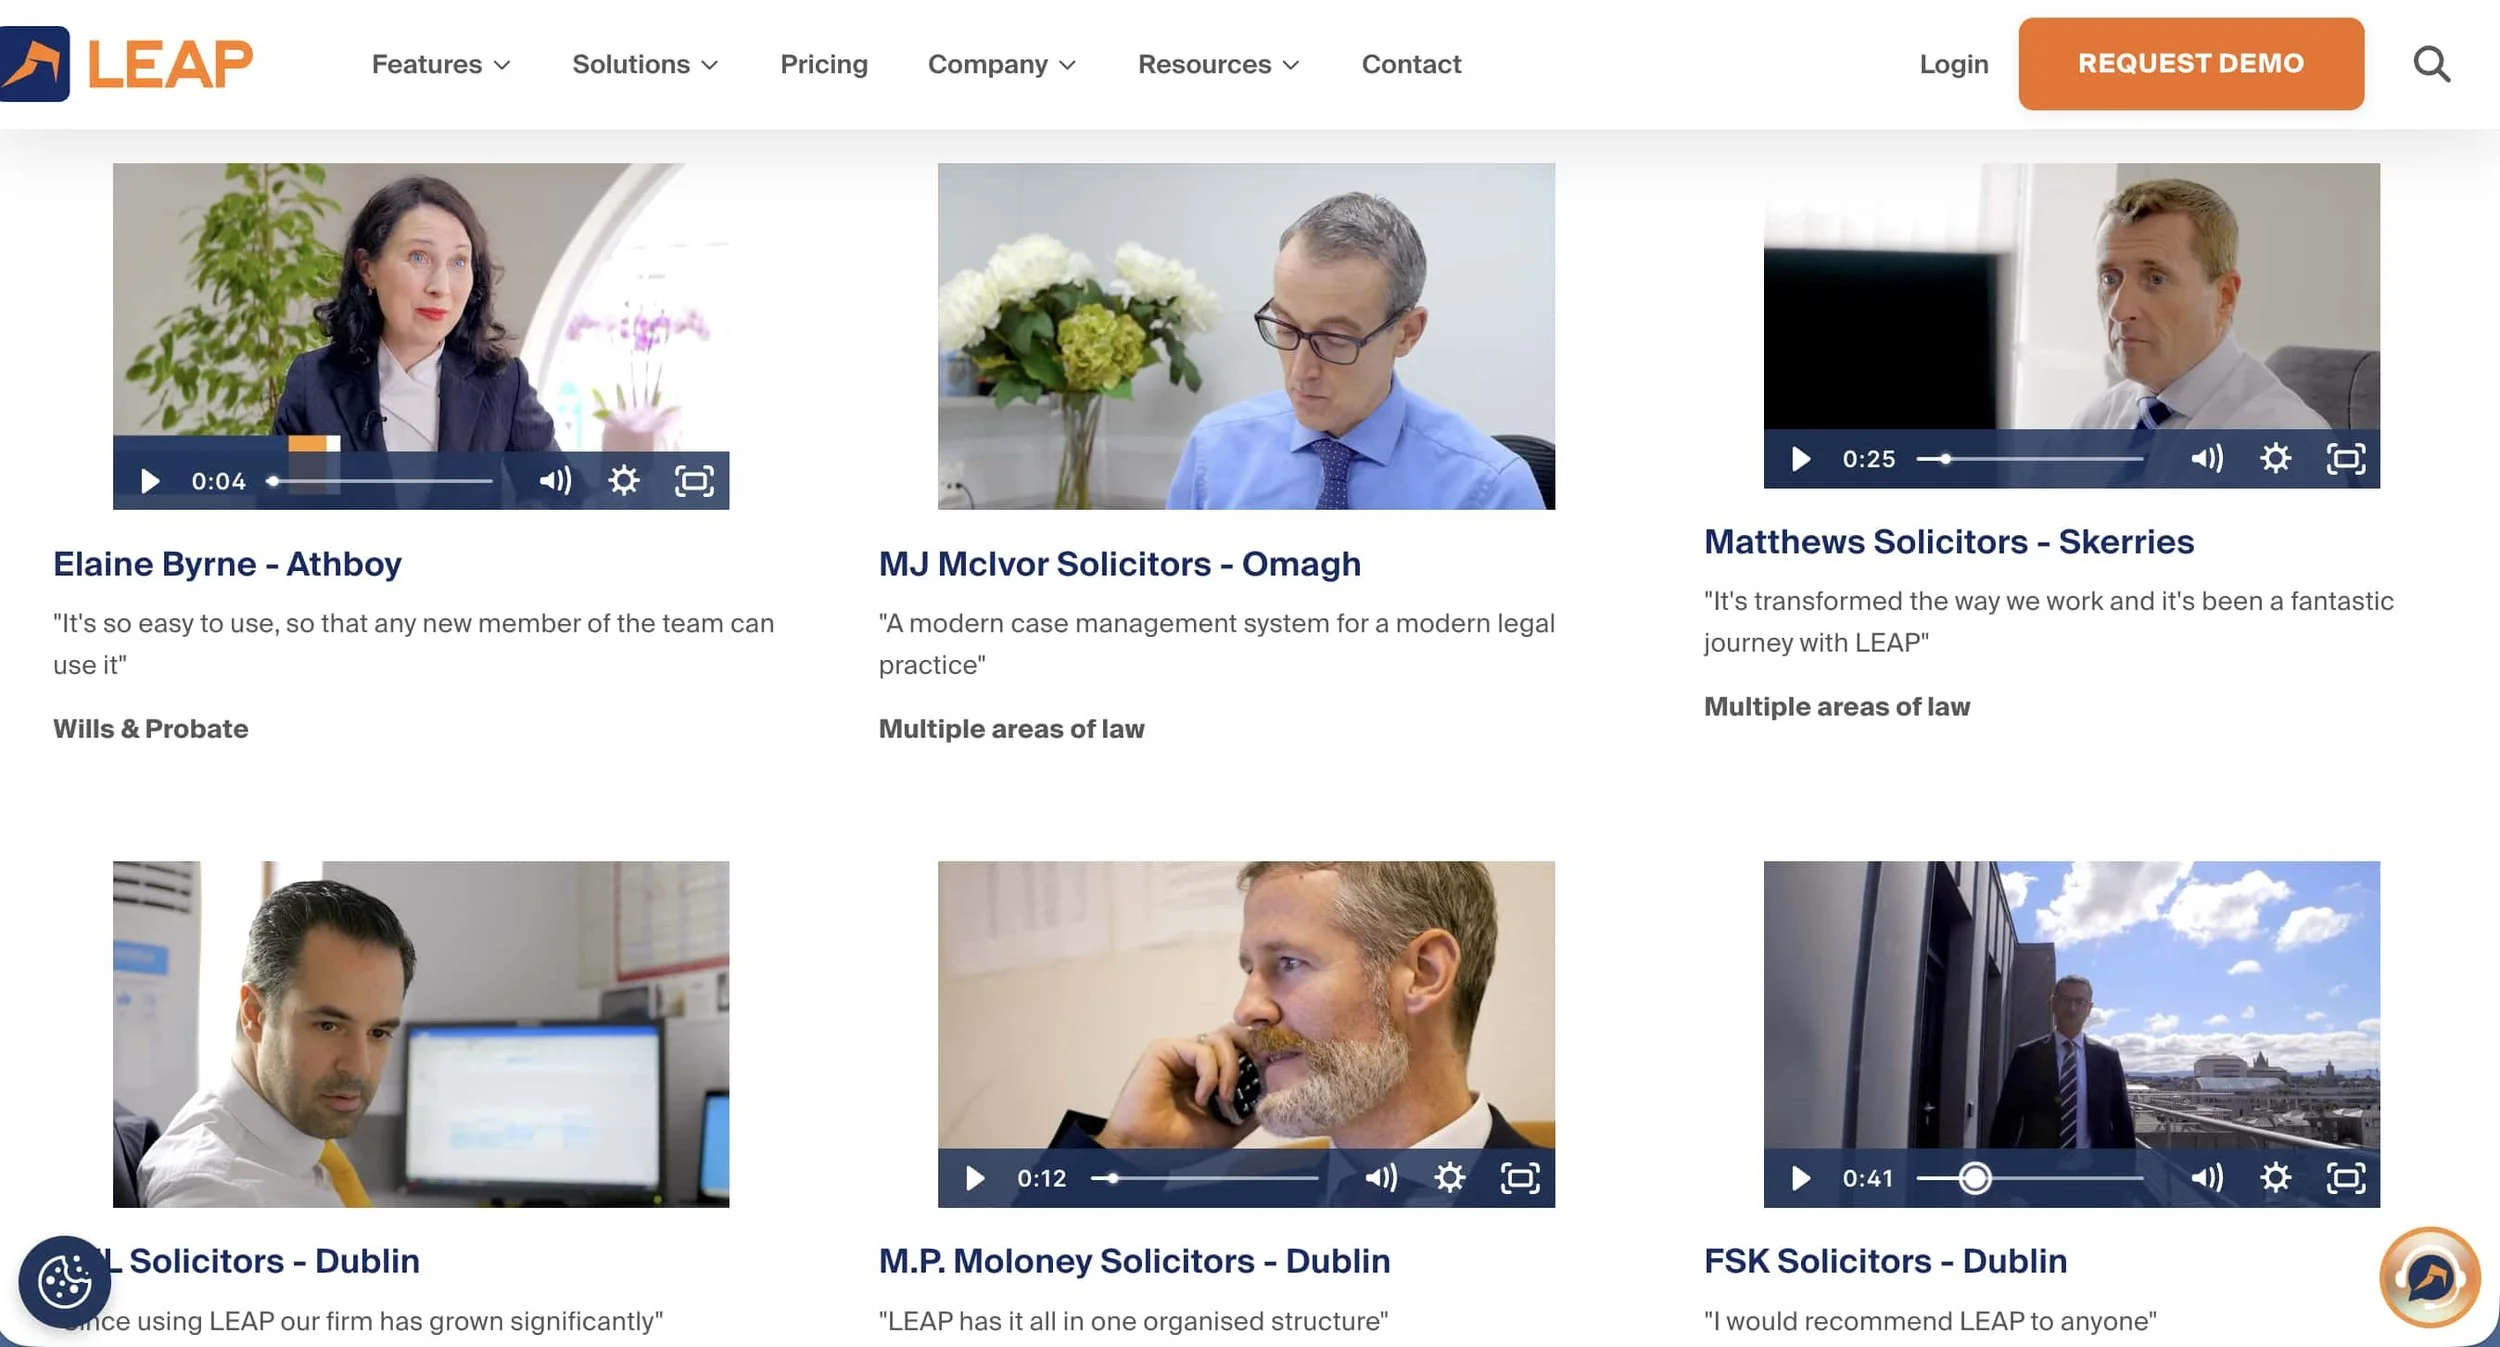
Task: Fullscreen the FSK Solicitors video
Action: 2346,1178
